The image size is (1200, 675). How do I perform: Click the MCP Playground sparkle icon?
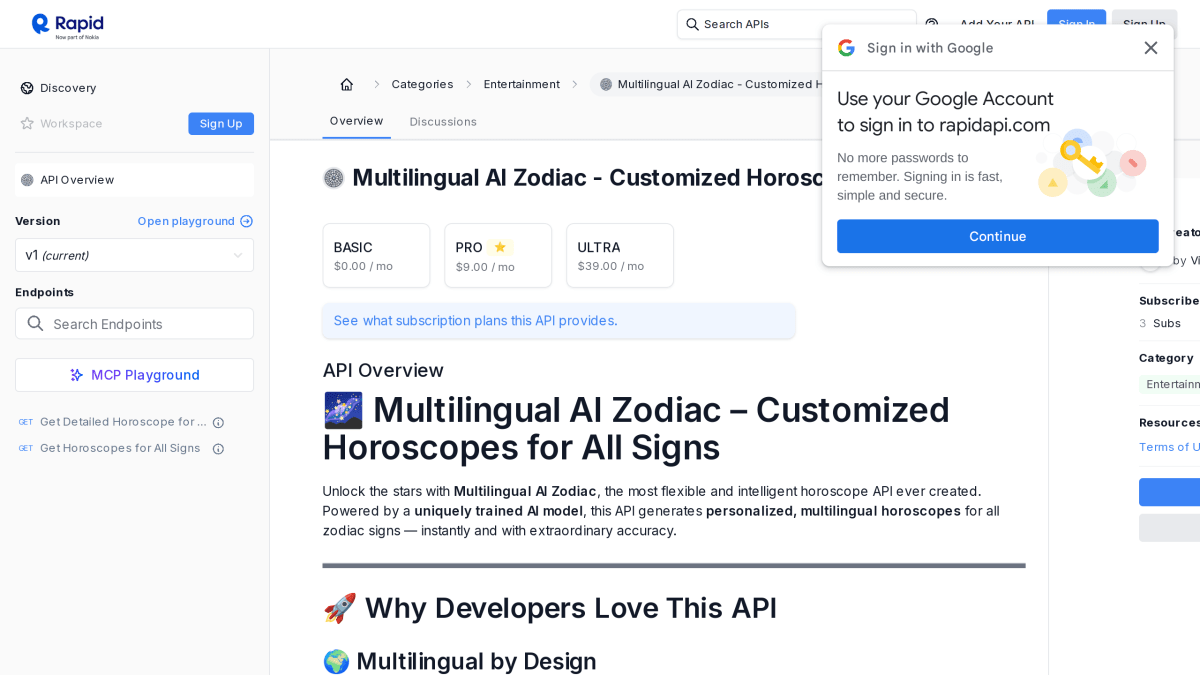pos(77,375)
